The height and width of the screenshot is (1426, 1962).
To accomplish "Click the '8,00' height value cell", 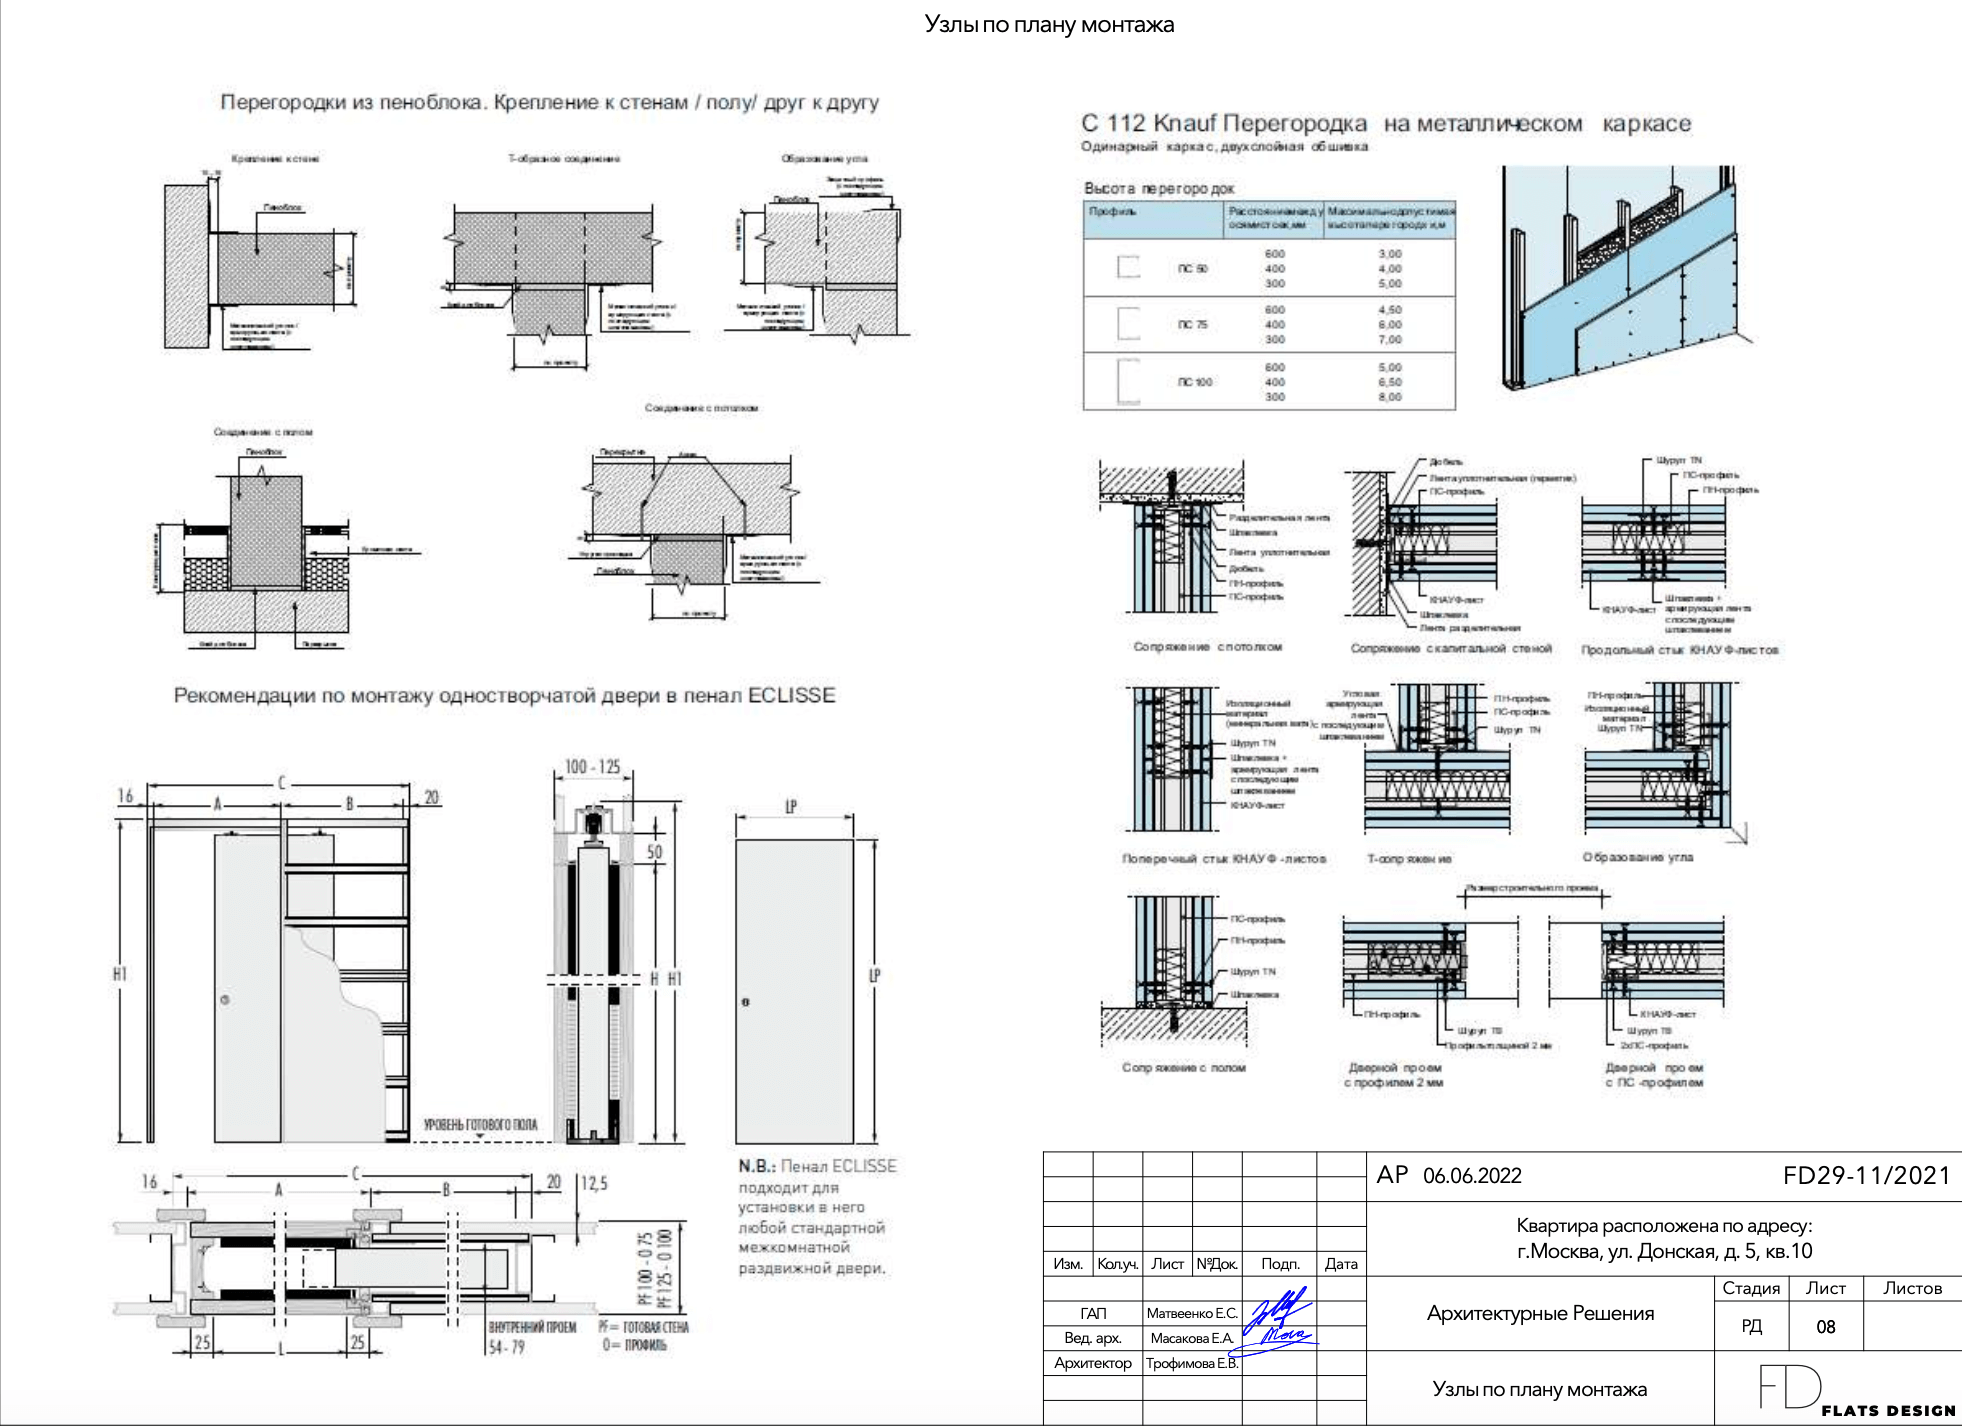I will point(1390,397).
